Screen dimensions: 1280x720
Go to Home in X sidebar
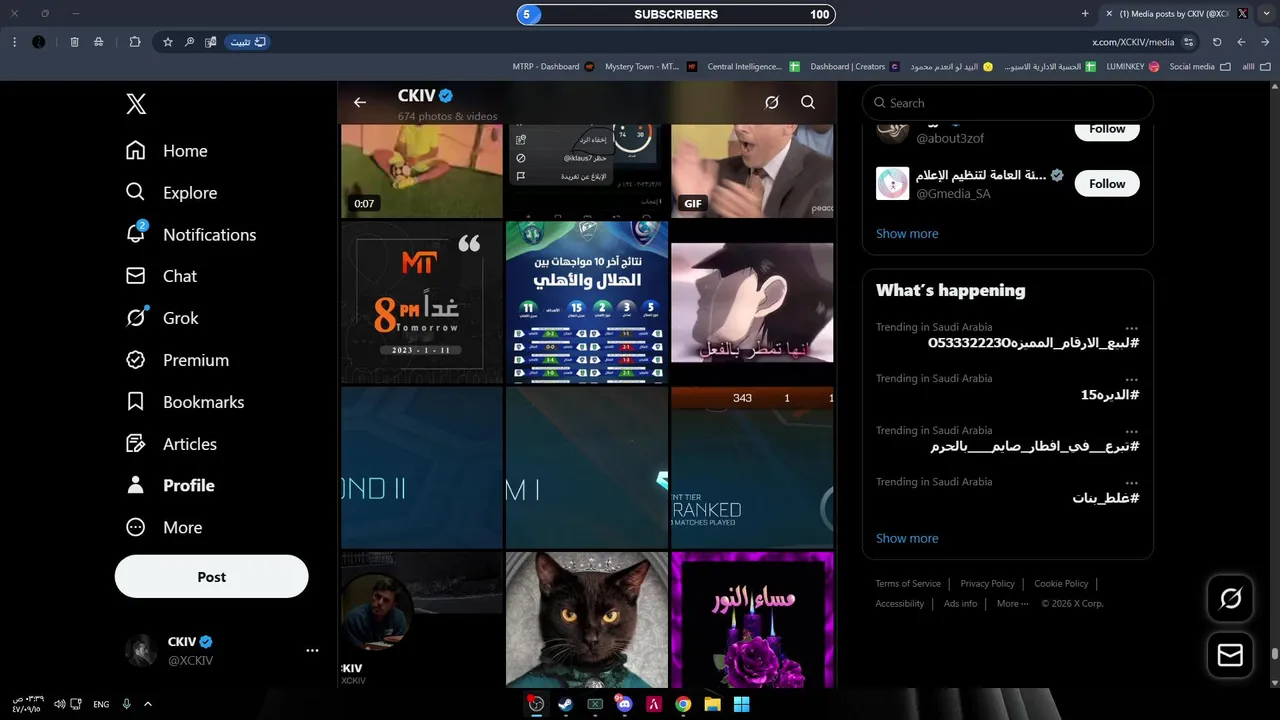pos(166,151)
